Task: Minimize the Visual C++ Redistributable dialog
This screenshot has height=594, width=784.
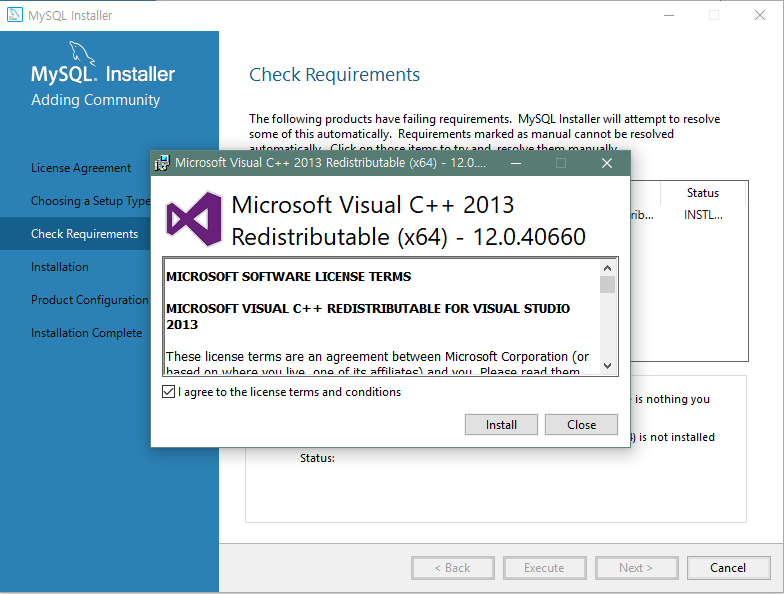Action: click(x=516, y=163)
